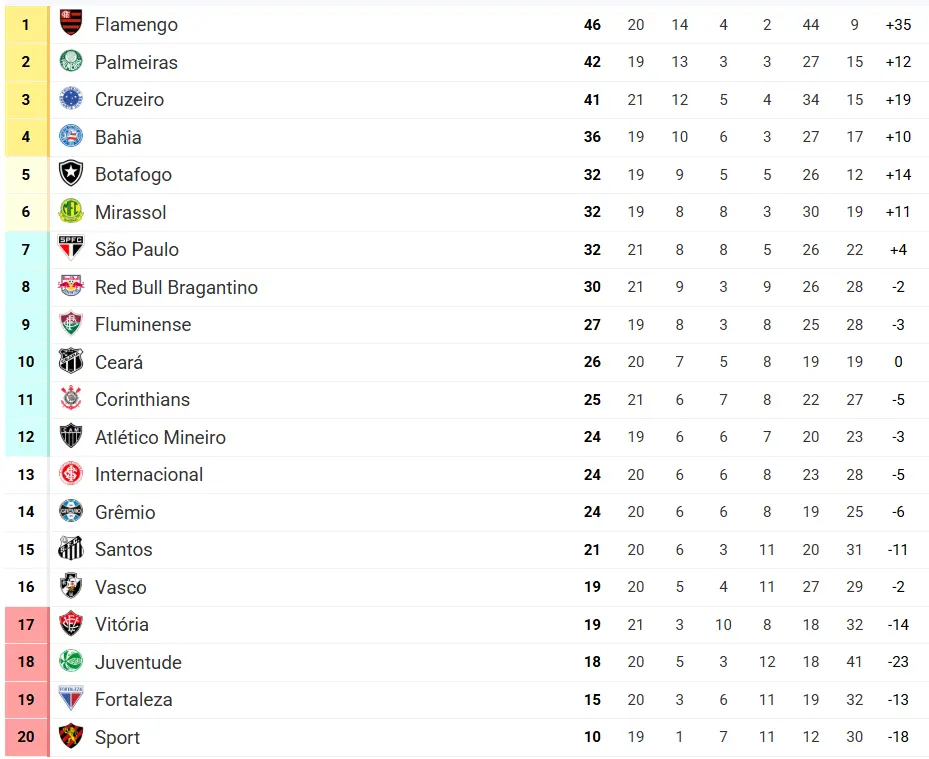Viewport: 929px width, 759px height.
Task: Click the Santos club crest icon
Action: click(71, 549)
